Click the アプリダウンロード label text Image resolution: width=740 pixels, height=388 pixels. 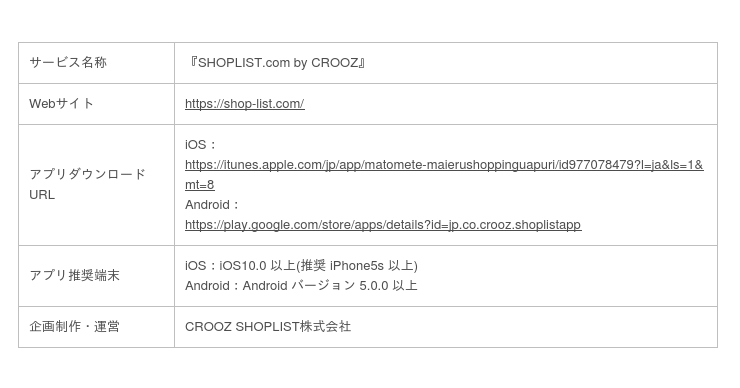87,175
